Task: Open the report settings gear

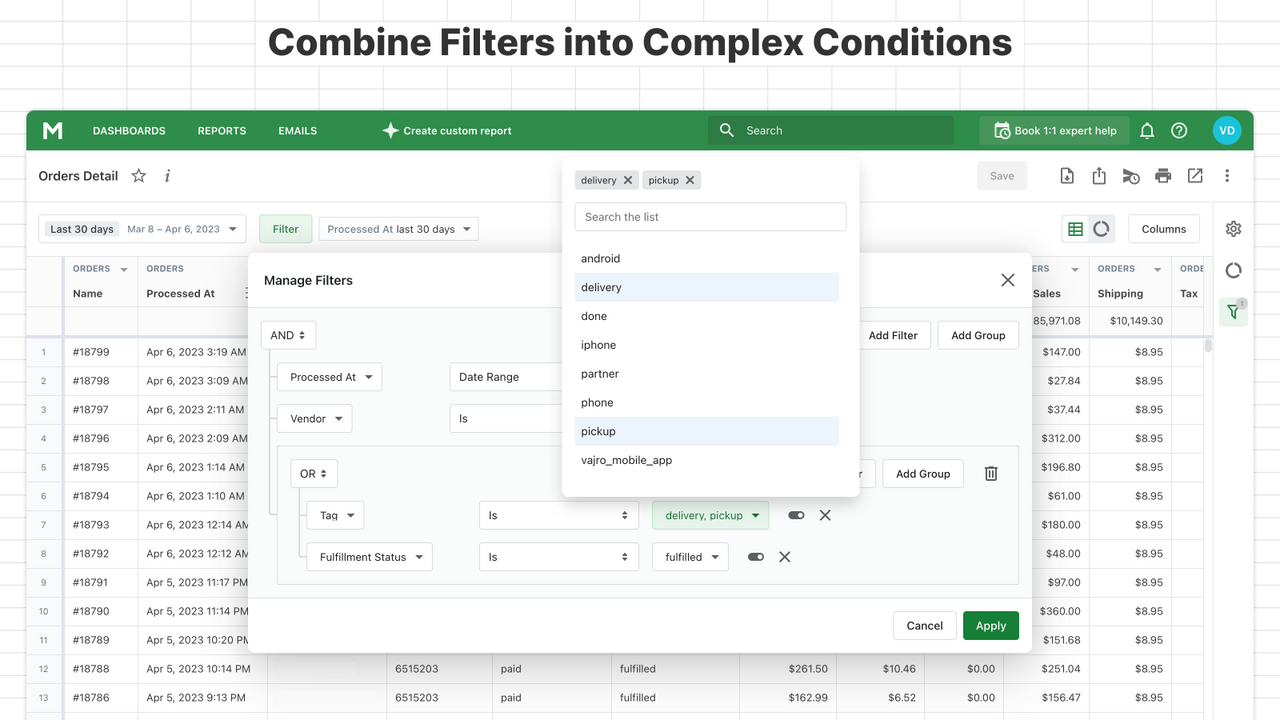Action: coord(1233,228)
